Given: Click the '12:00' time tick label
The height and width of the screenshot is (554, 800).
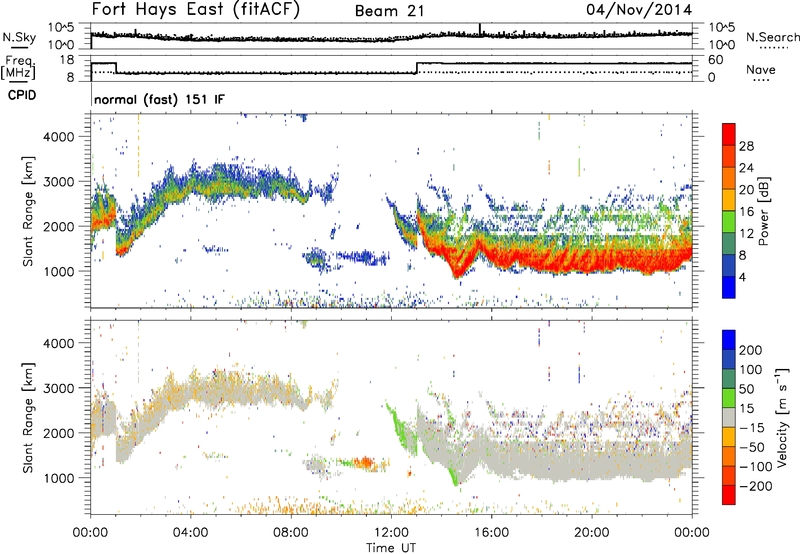Looking at the screenshot, I should point(391,533).
